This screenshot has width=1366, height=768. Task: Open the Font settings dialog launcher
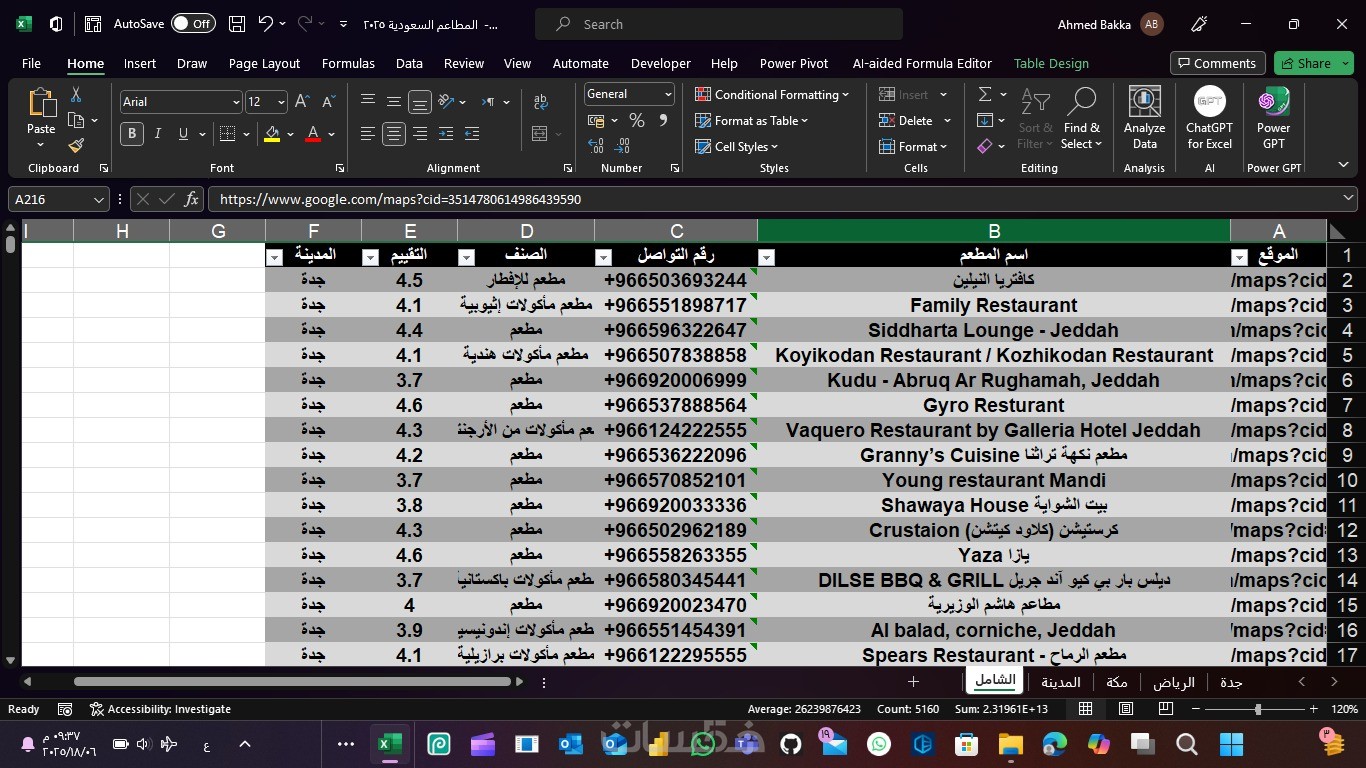point(340,168)
